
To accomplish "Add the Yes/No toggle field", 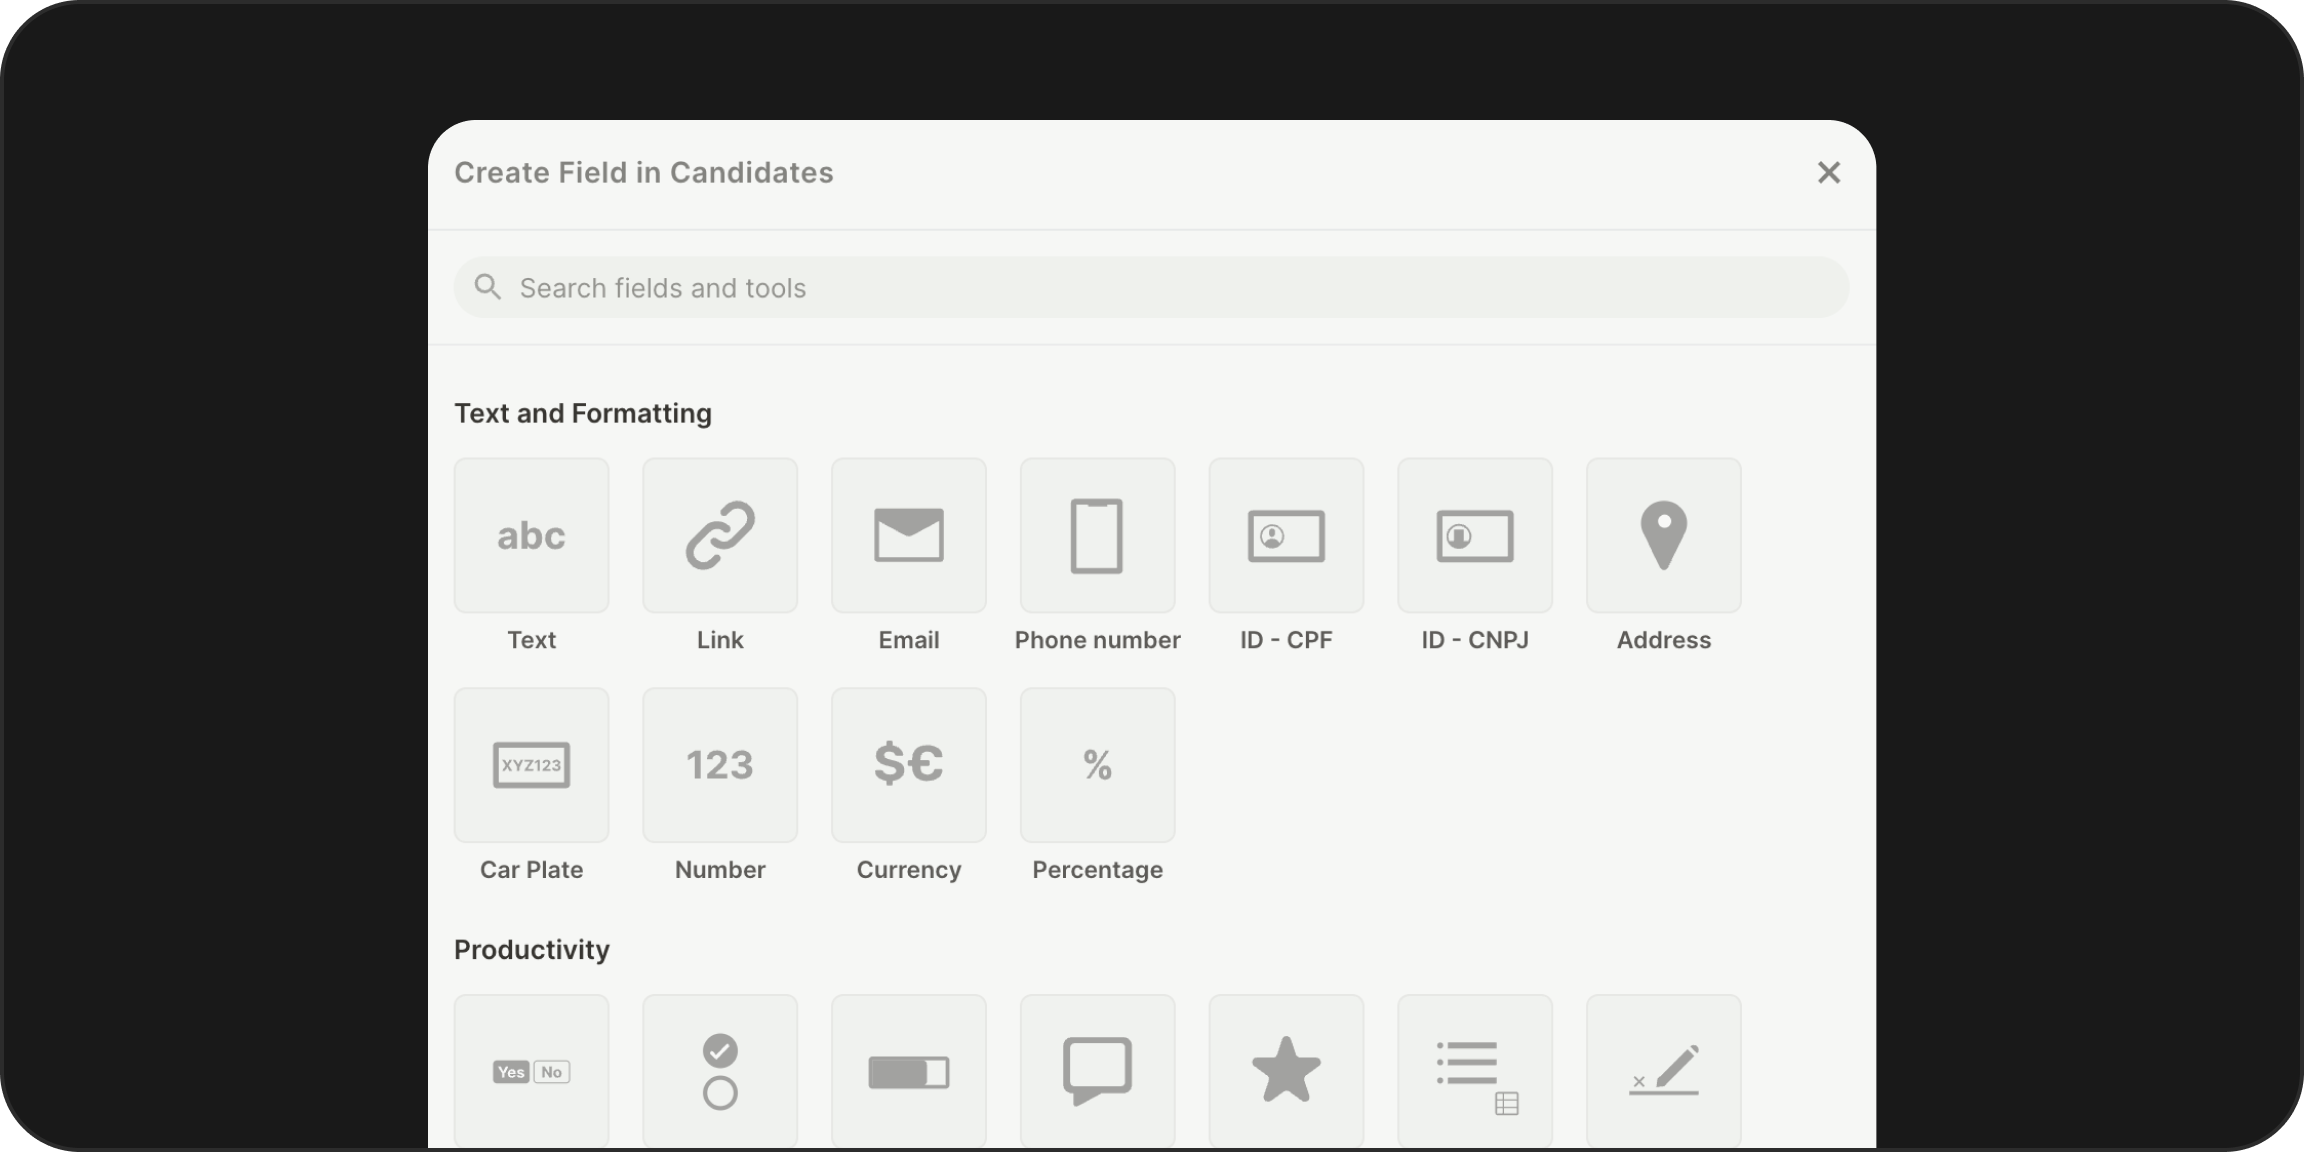I will coord(531,1071).
